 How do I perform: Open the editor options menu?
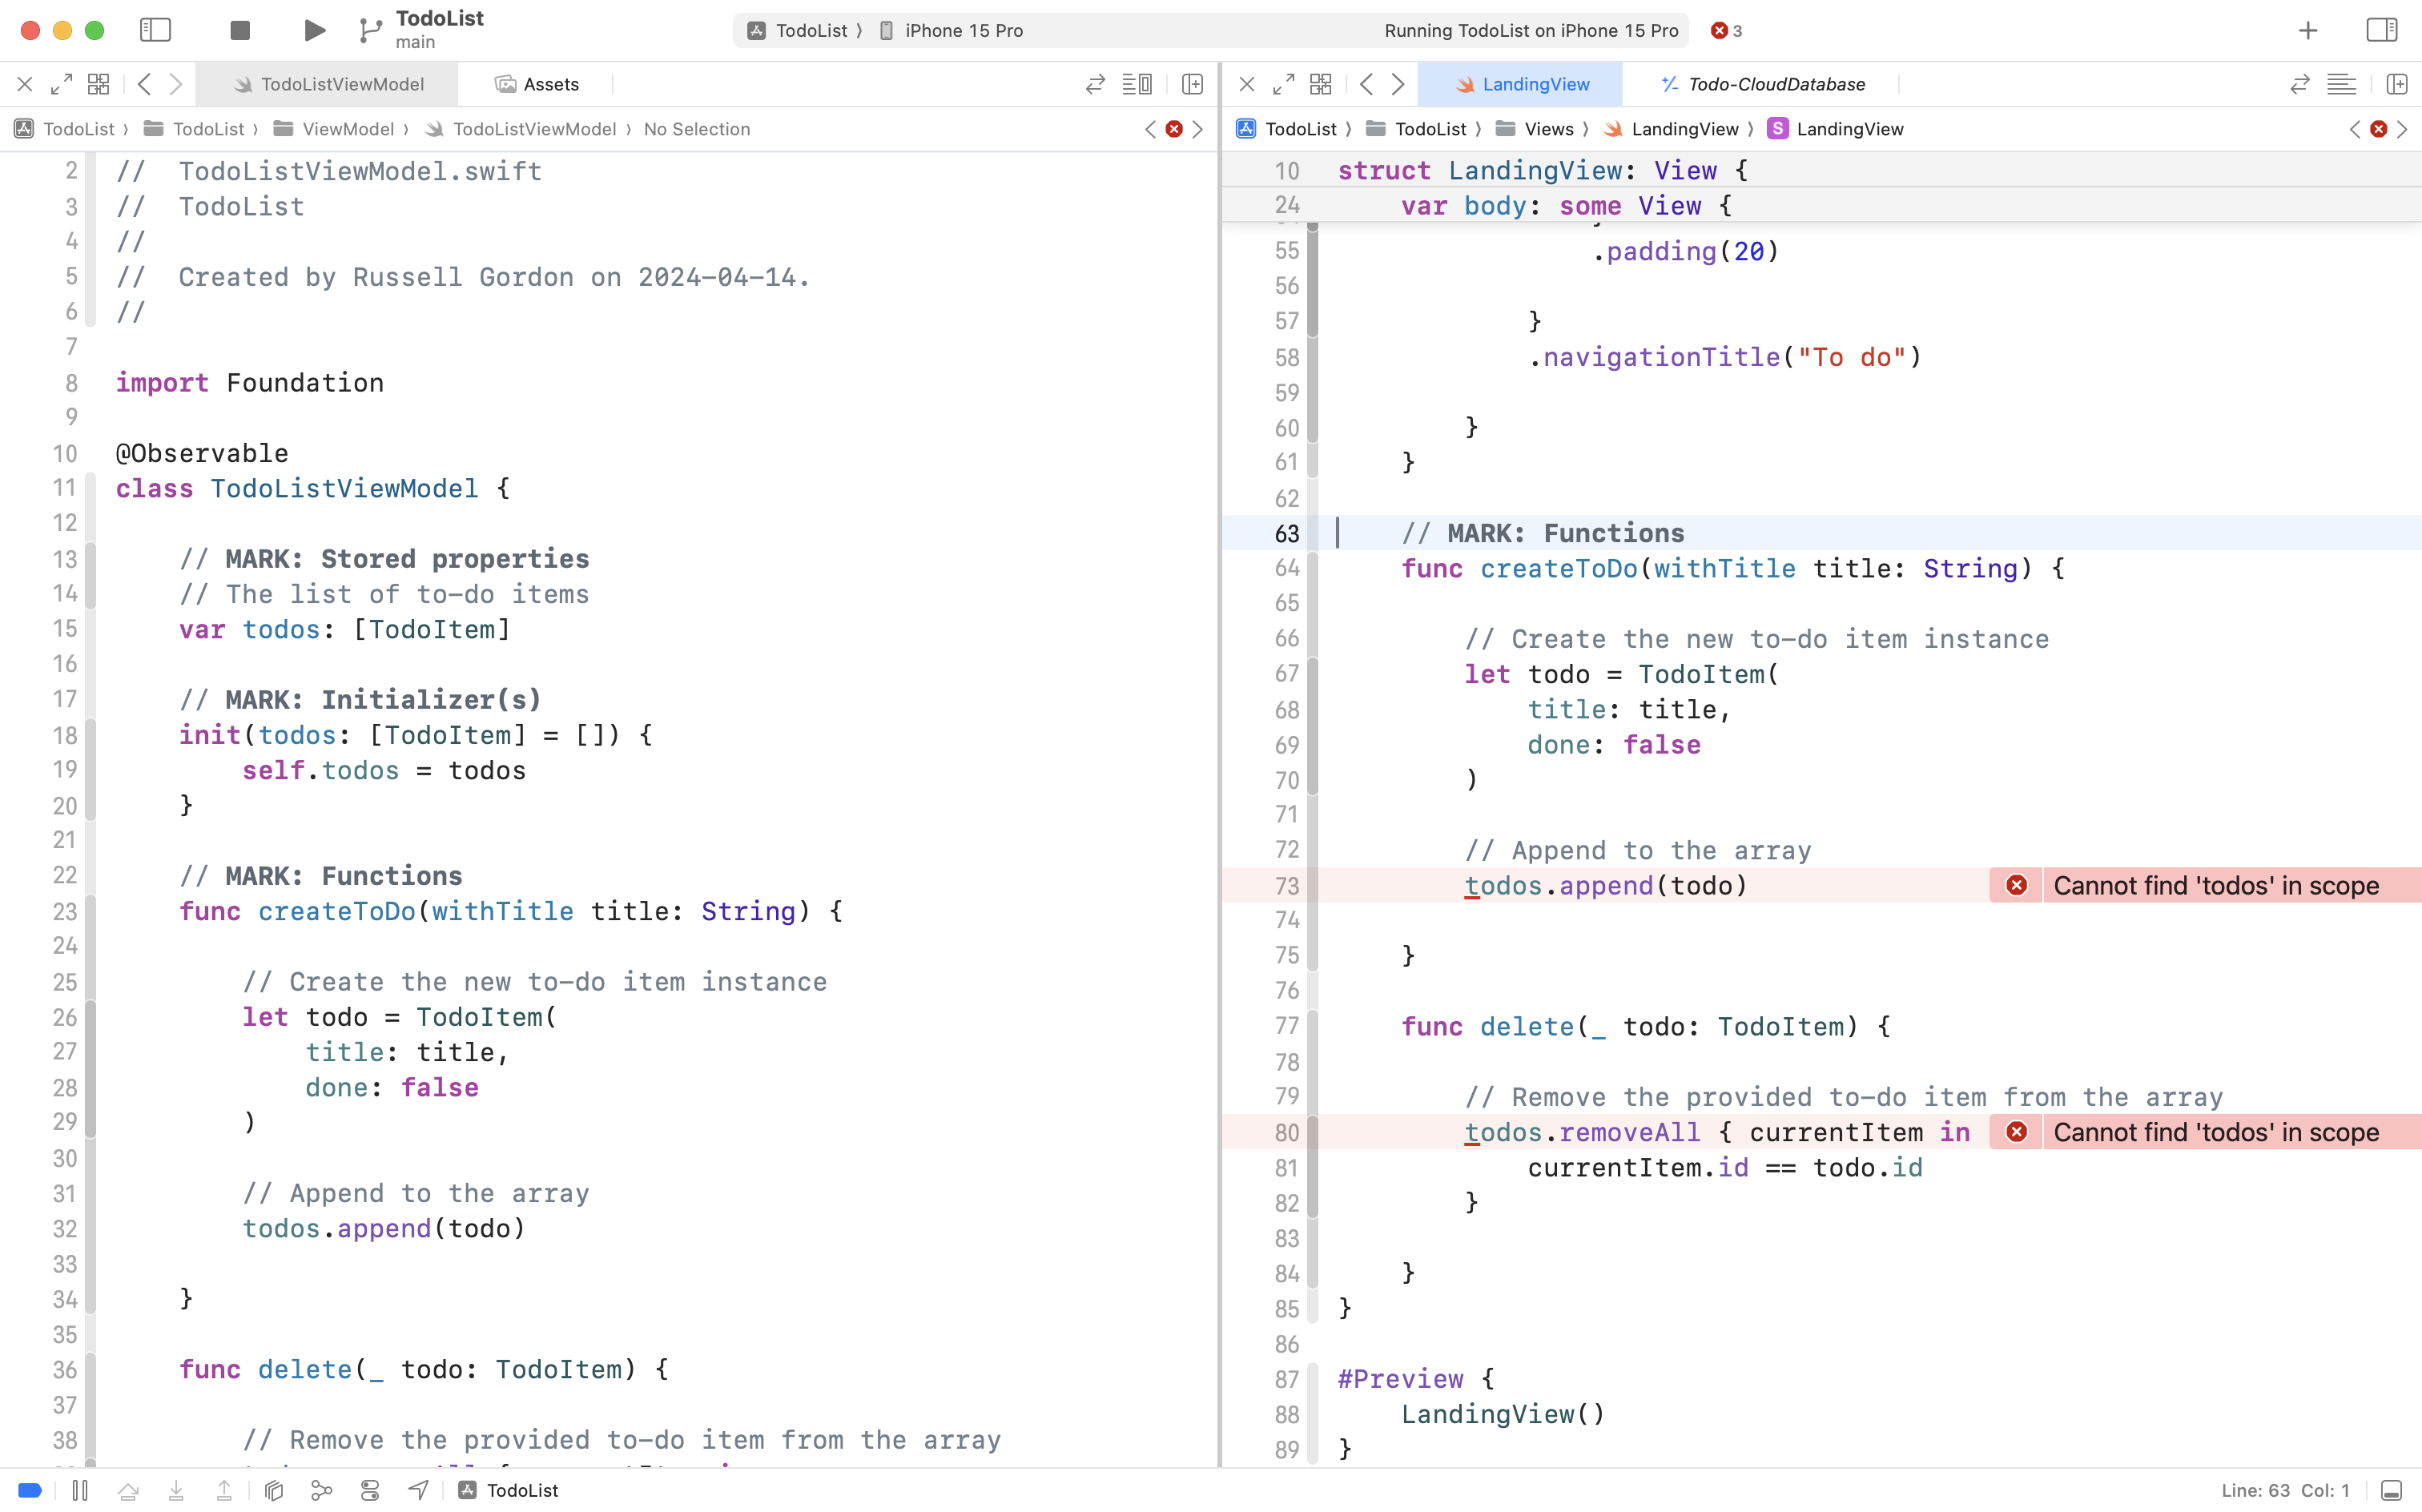click(1137, 84)
